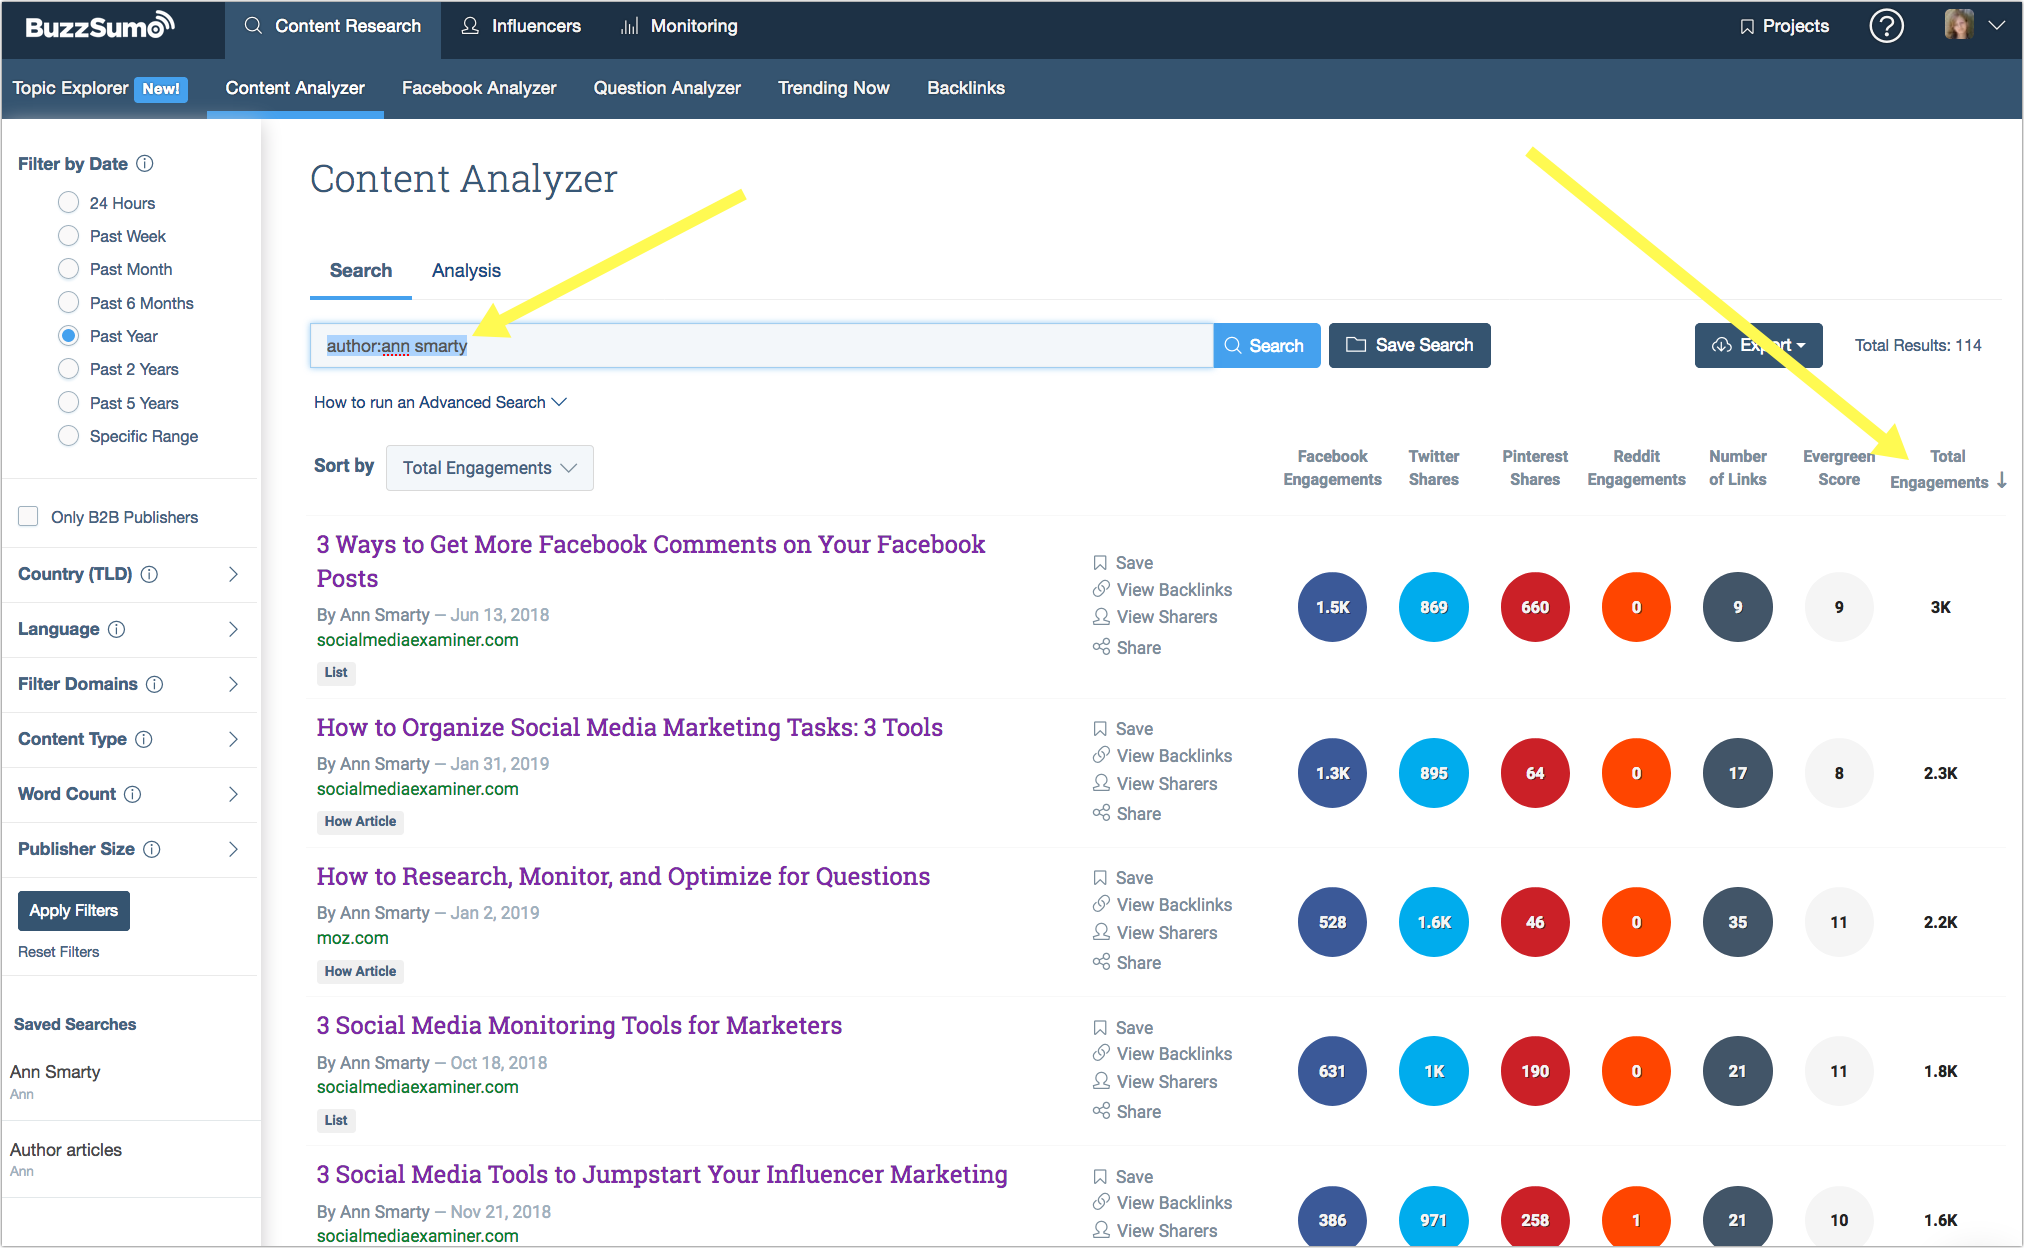Click the user profile avatar
Viewport: 2024px width, 1248px height.
point(1958,25)
